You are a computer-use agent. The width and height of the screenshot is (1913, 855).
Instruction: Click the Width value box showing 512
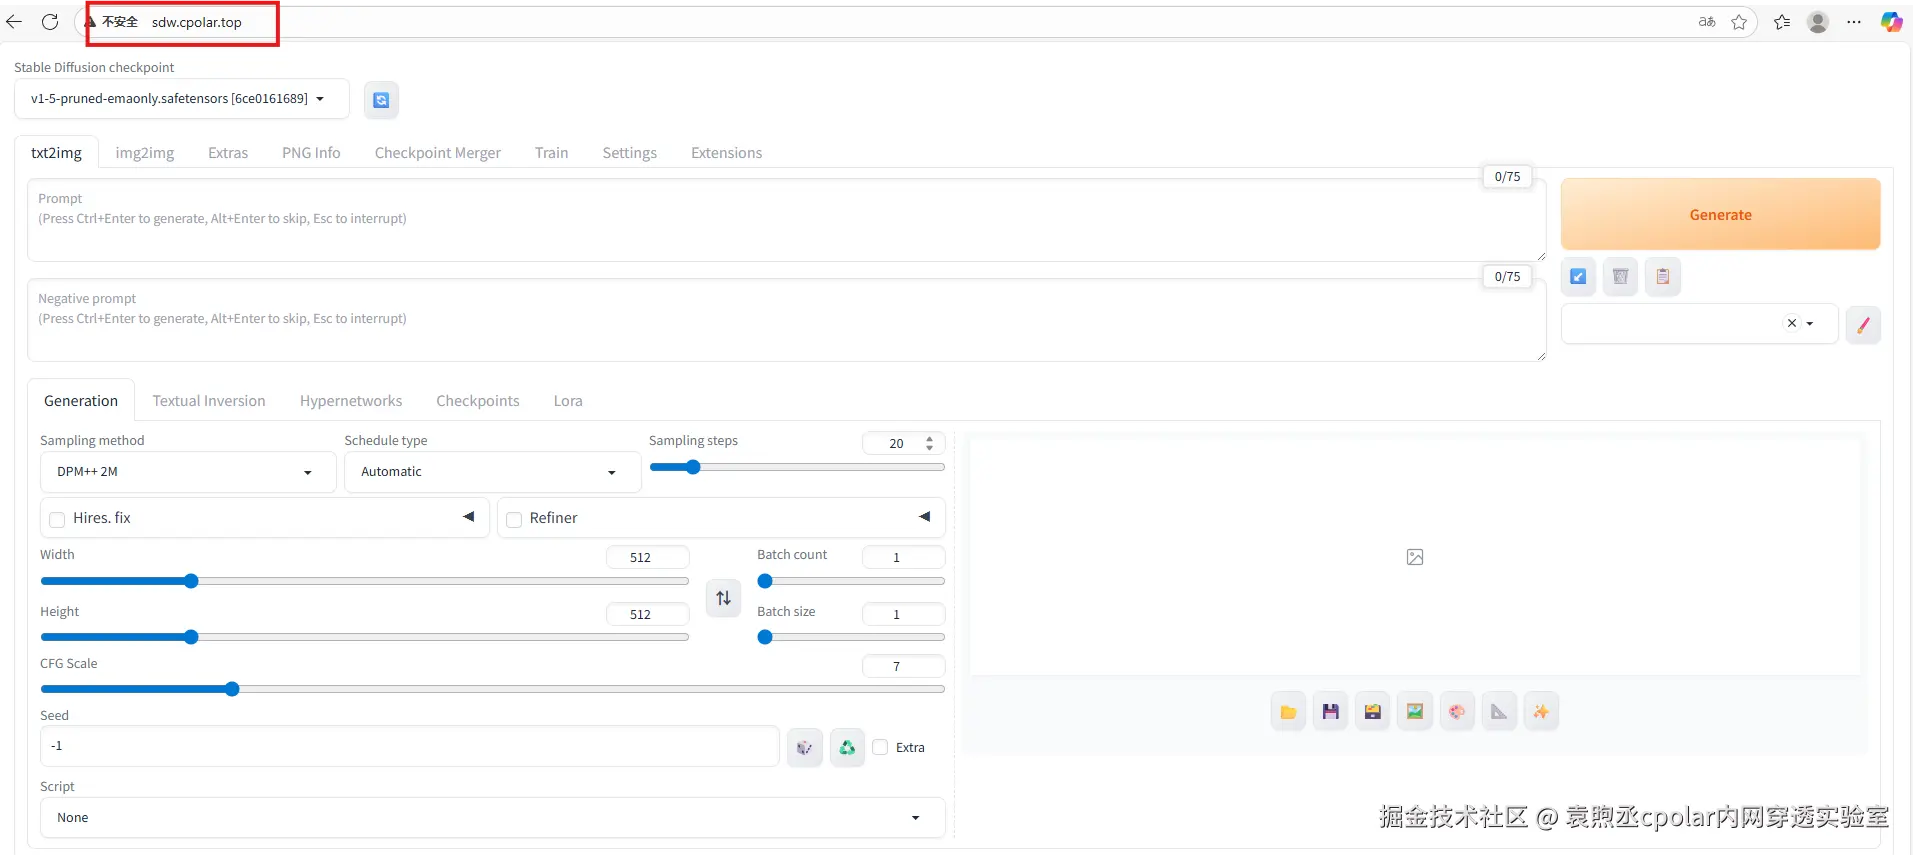pos(647,557)
